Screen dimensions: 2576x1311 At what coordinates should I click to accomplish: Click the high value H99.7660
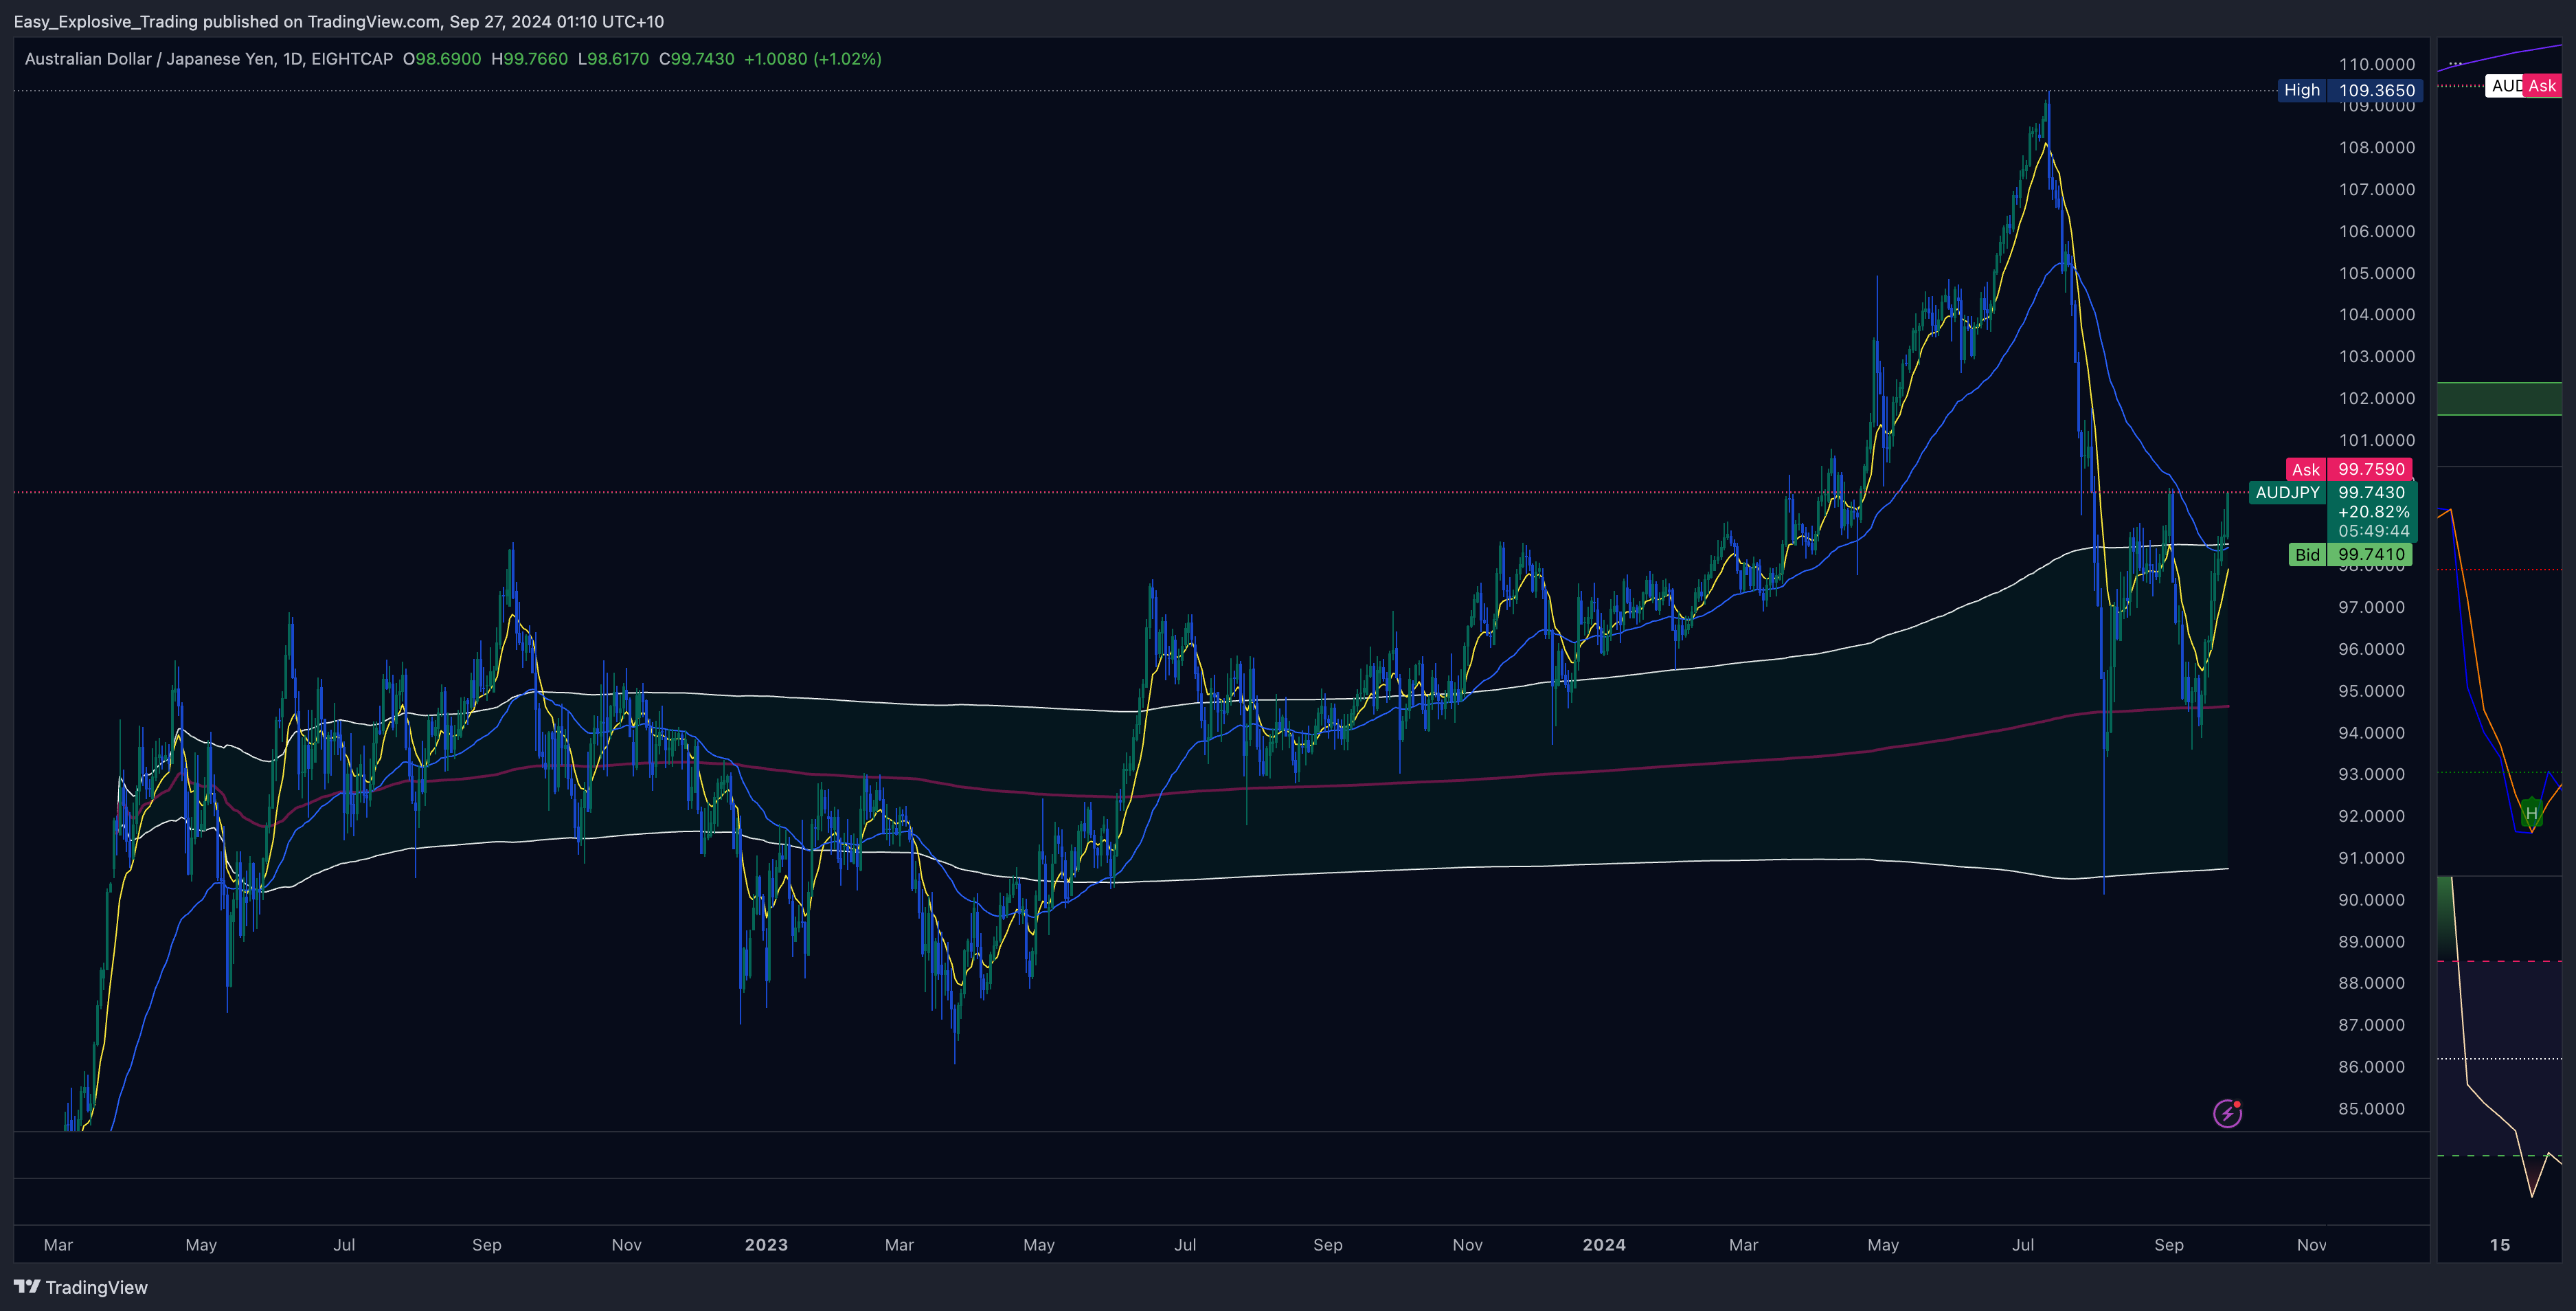(x=529, y=59)
